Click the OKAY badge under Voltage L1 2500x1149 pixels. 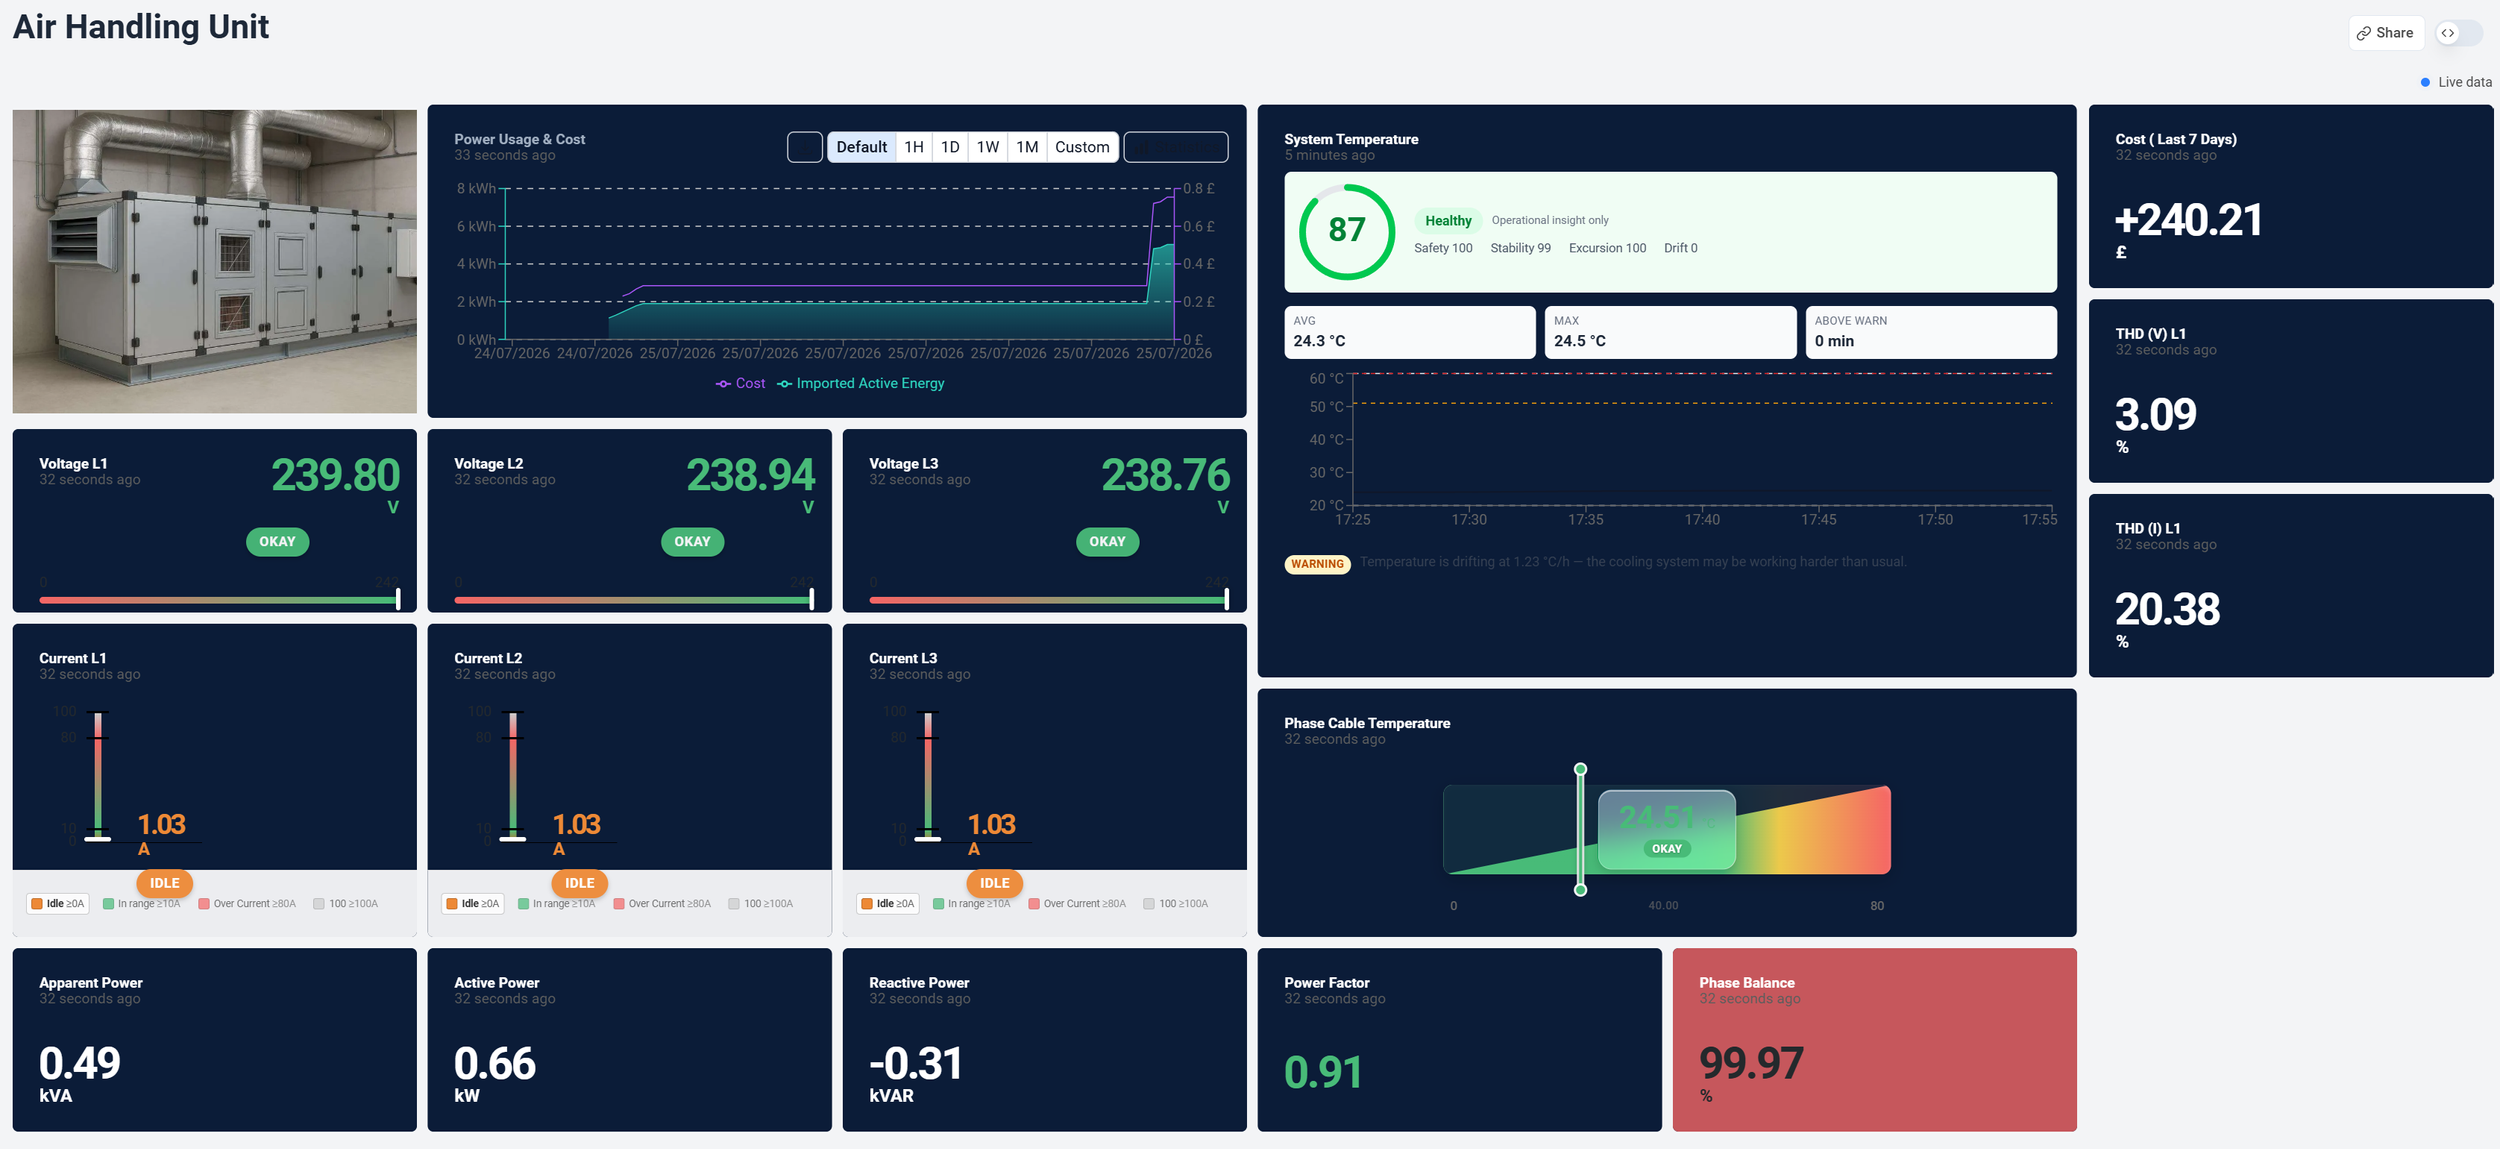coord(277,541)
